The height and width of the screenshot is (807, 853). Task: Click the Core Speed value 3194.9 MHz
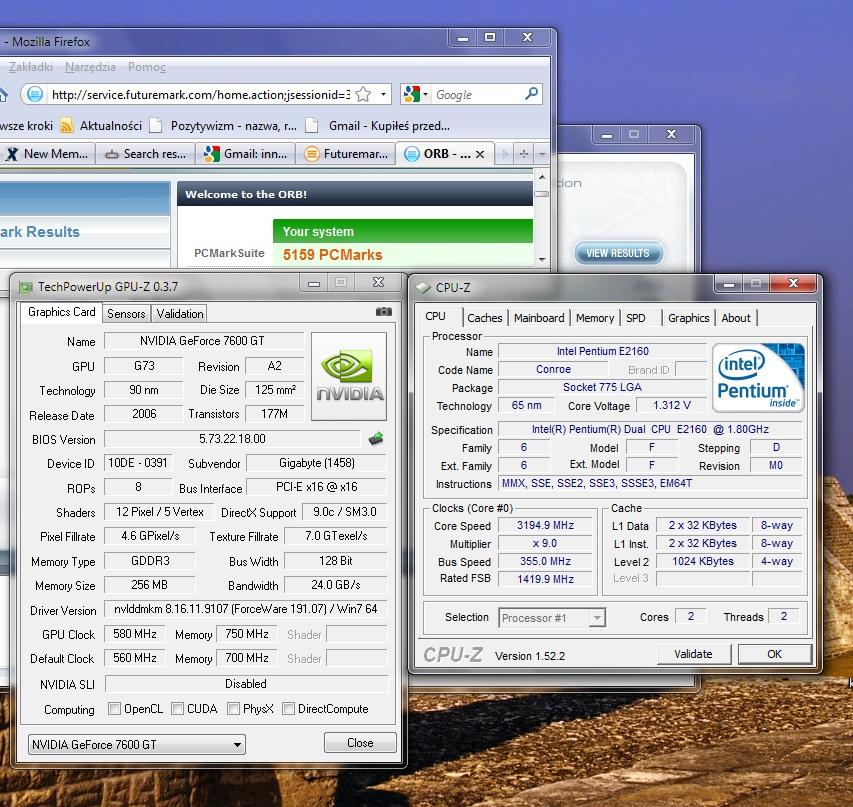(x=545, y=525)
